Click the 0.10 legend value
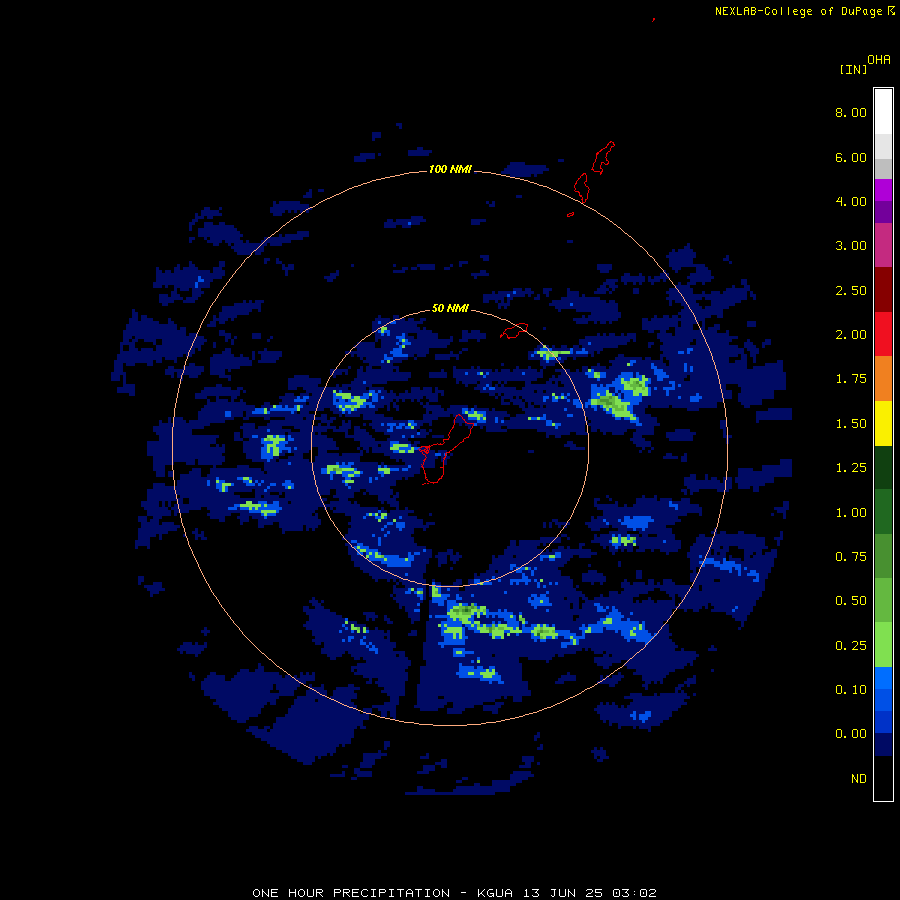Screen dimensions: 900x900 (851, 690)
